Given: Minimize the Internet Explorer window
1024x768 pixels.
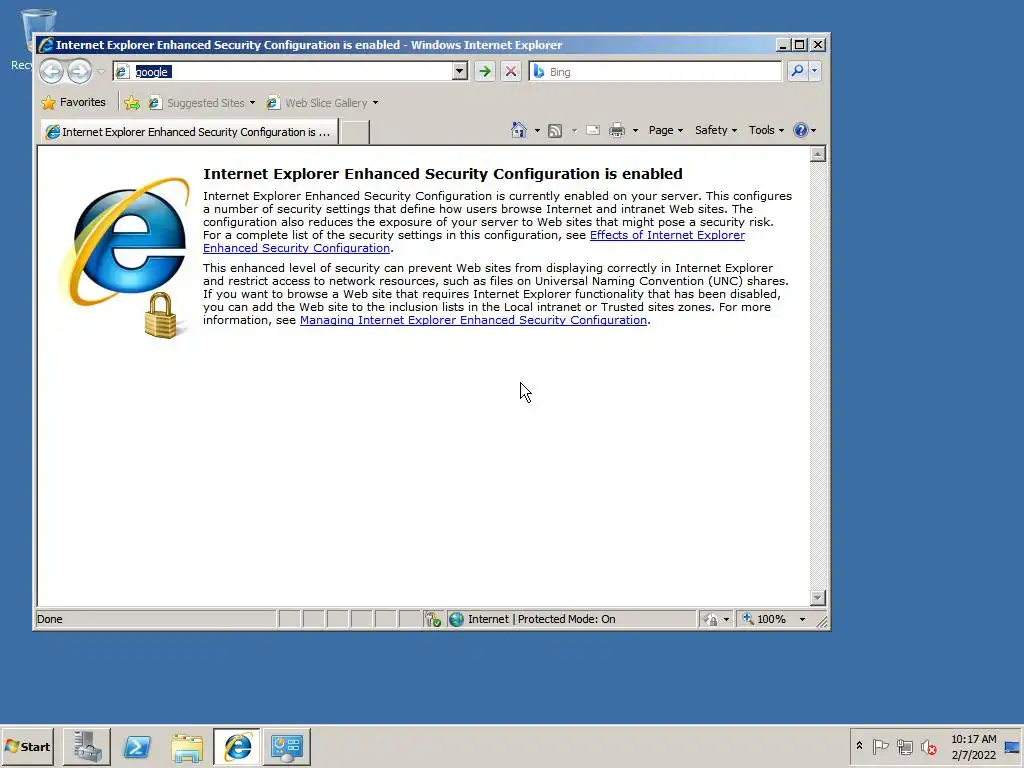Looking at the screenshot, I should tap(783, 44).
